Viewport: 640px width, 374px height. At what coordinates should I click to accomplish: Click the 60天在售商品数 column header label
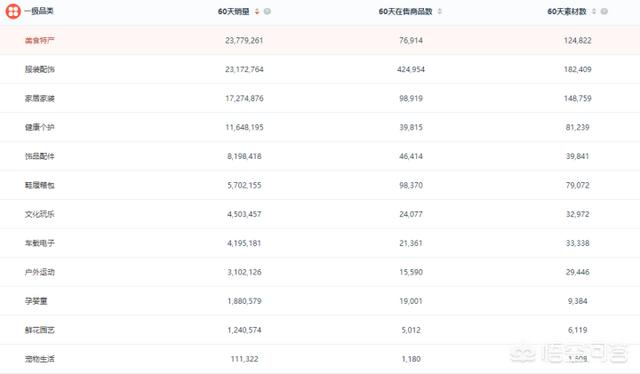[405, 11]
